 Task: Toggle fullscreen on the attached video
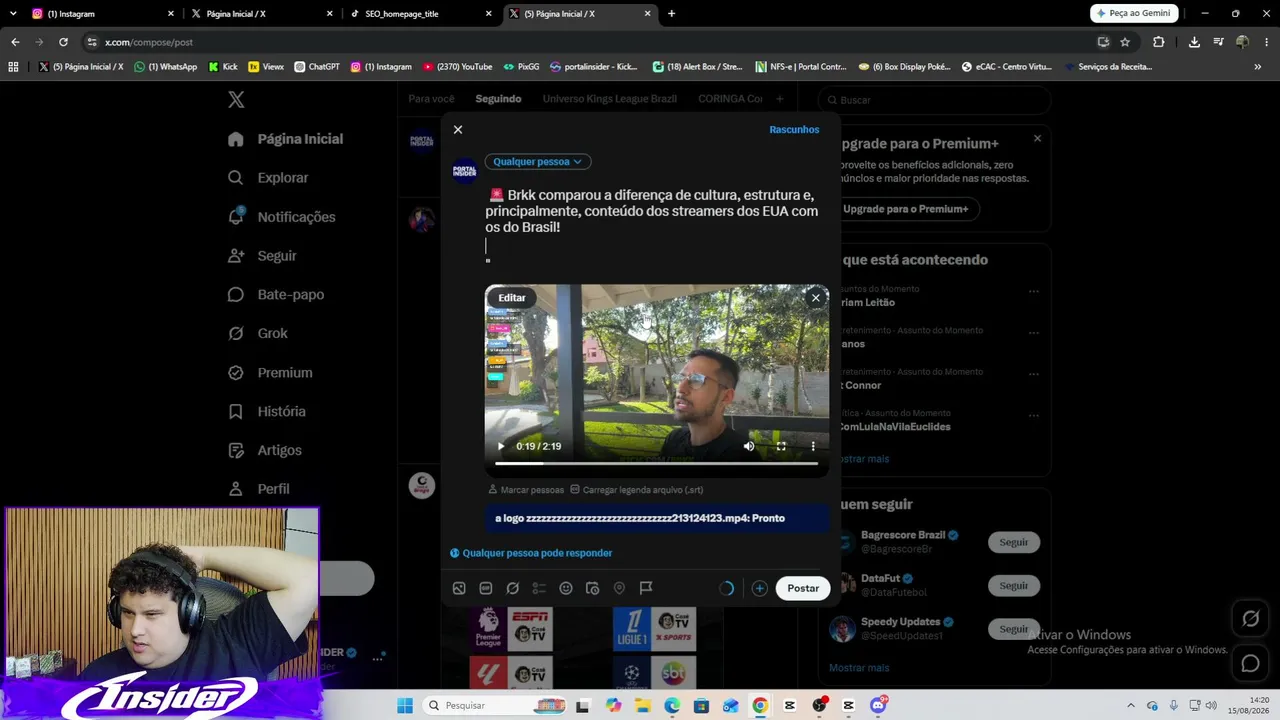[781, 446]
